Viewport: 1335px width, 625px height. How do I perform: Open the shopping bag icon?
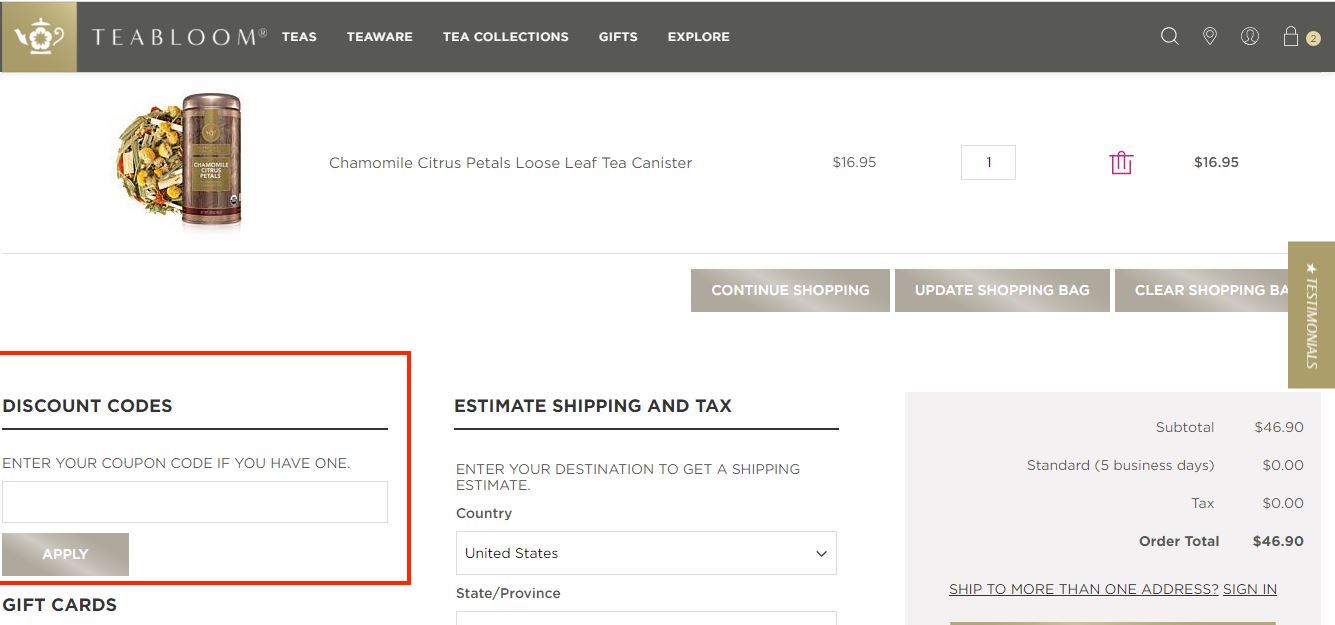click(x=1291, y=37)
